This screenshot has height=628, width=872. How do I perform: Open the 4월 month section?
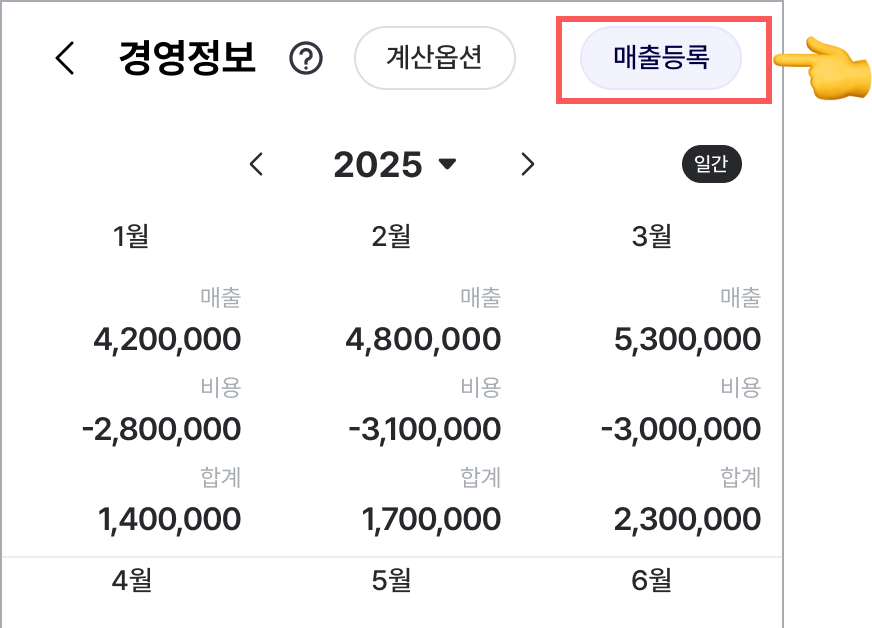[132, 580]
